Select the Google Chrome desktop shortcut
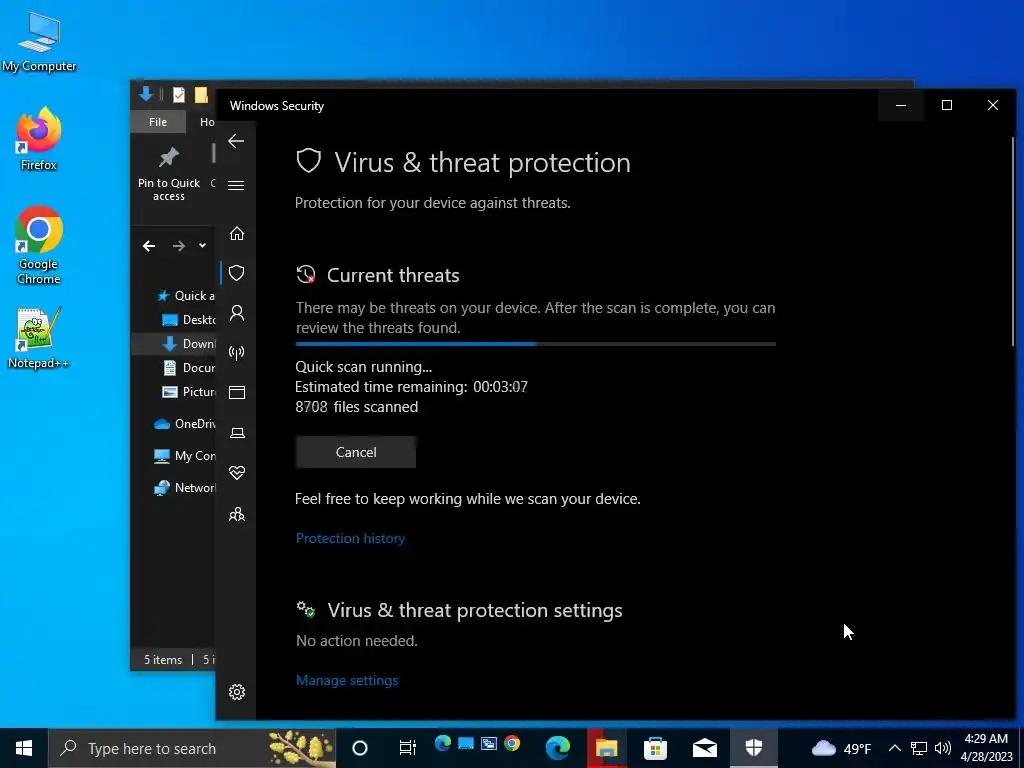The height and width of the screenshot is (768, 1024). (39, 246)
